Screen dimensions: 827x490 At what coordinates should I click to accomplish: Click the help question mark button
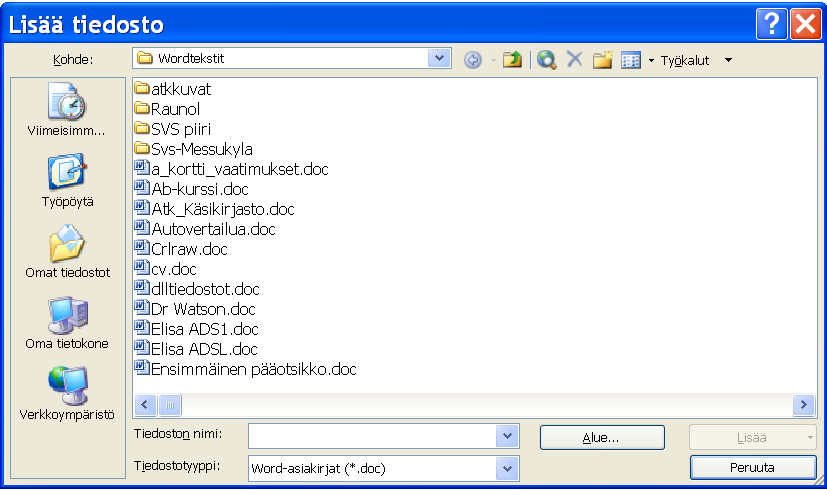[771, 24]
